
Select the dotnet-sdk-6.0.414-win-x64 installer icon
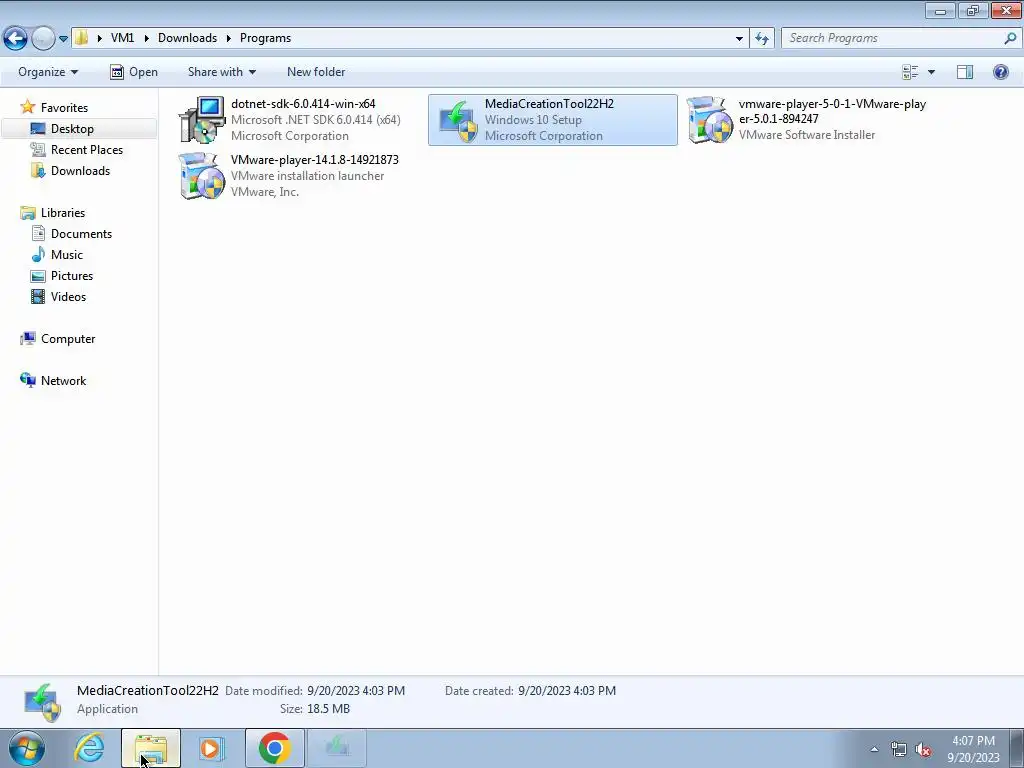click(x=202, y=120)
